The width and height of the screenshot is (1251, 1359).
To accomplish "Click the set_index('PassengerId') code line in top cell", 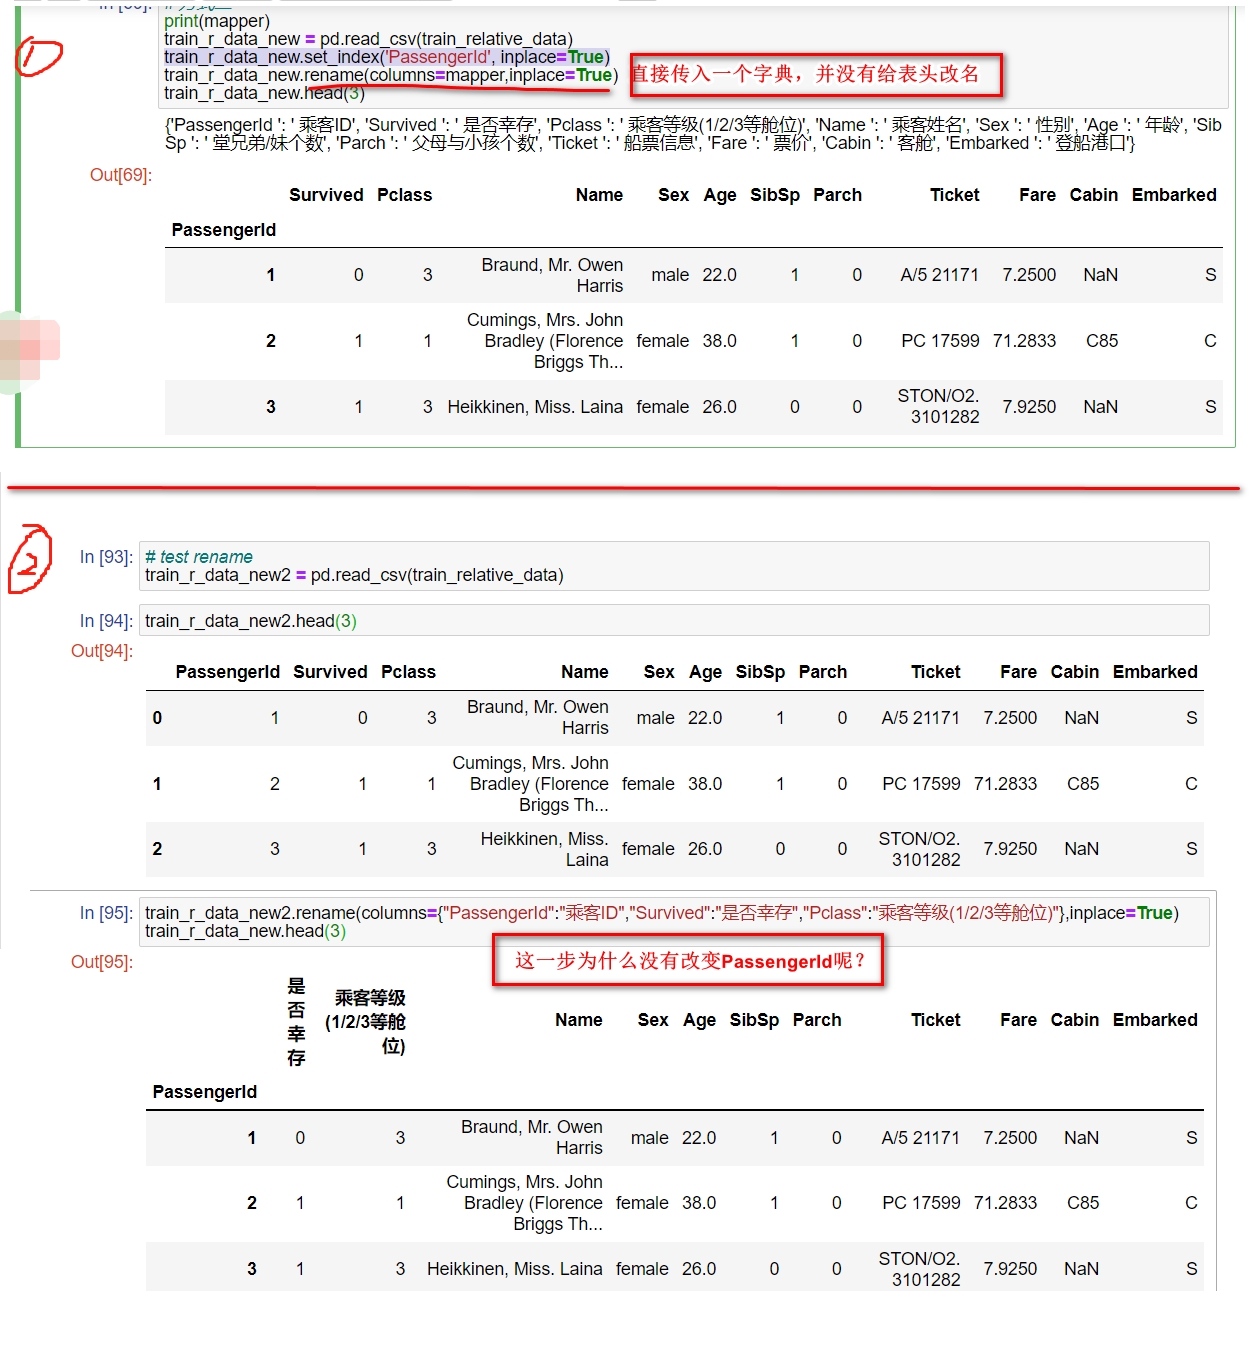I will (x=387, y=57).
